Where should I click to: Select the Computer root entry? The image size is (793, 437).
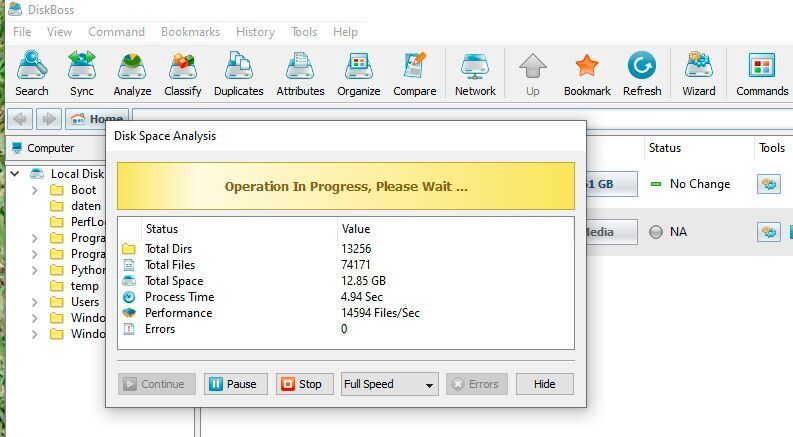(51, 148)
